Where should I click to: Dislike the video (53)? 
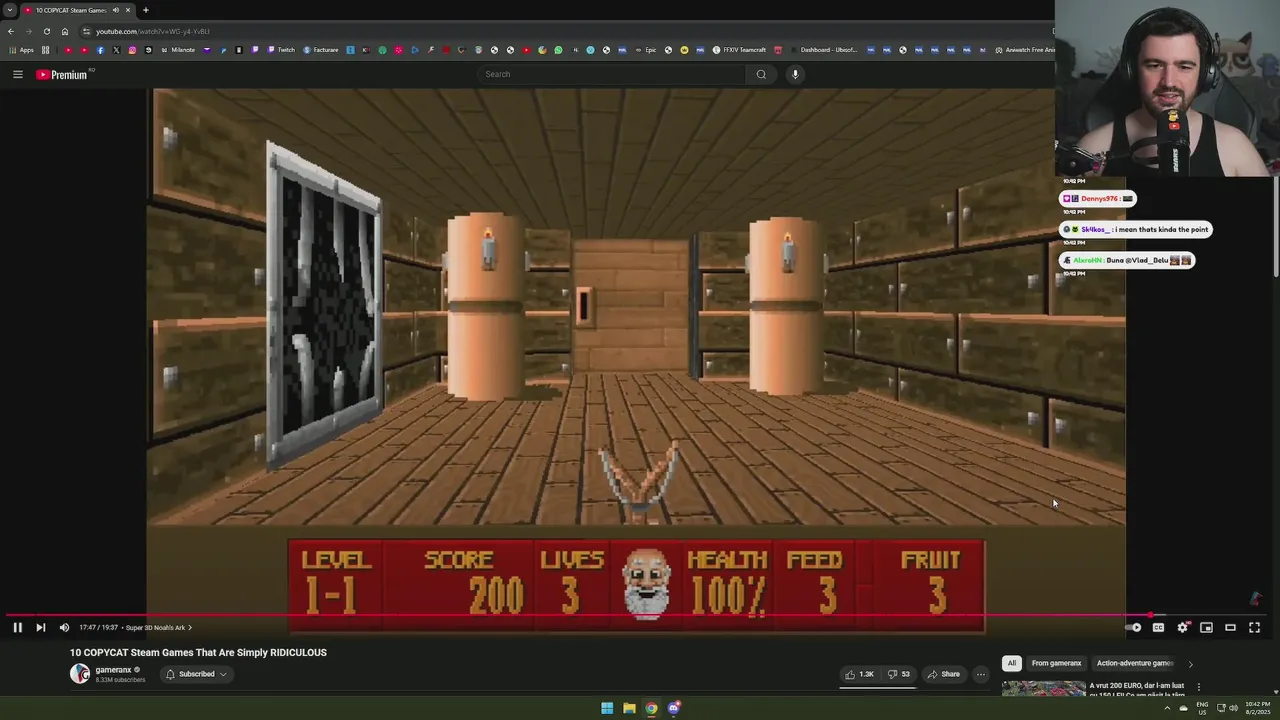pyautogui.click(x=899, y=674)
